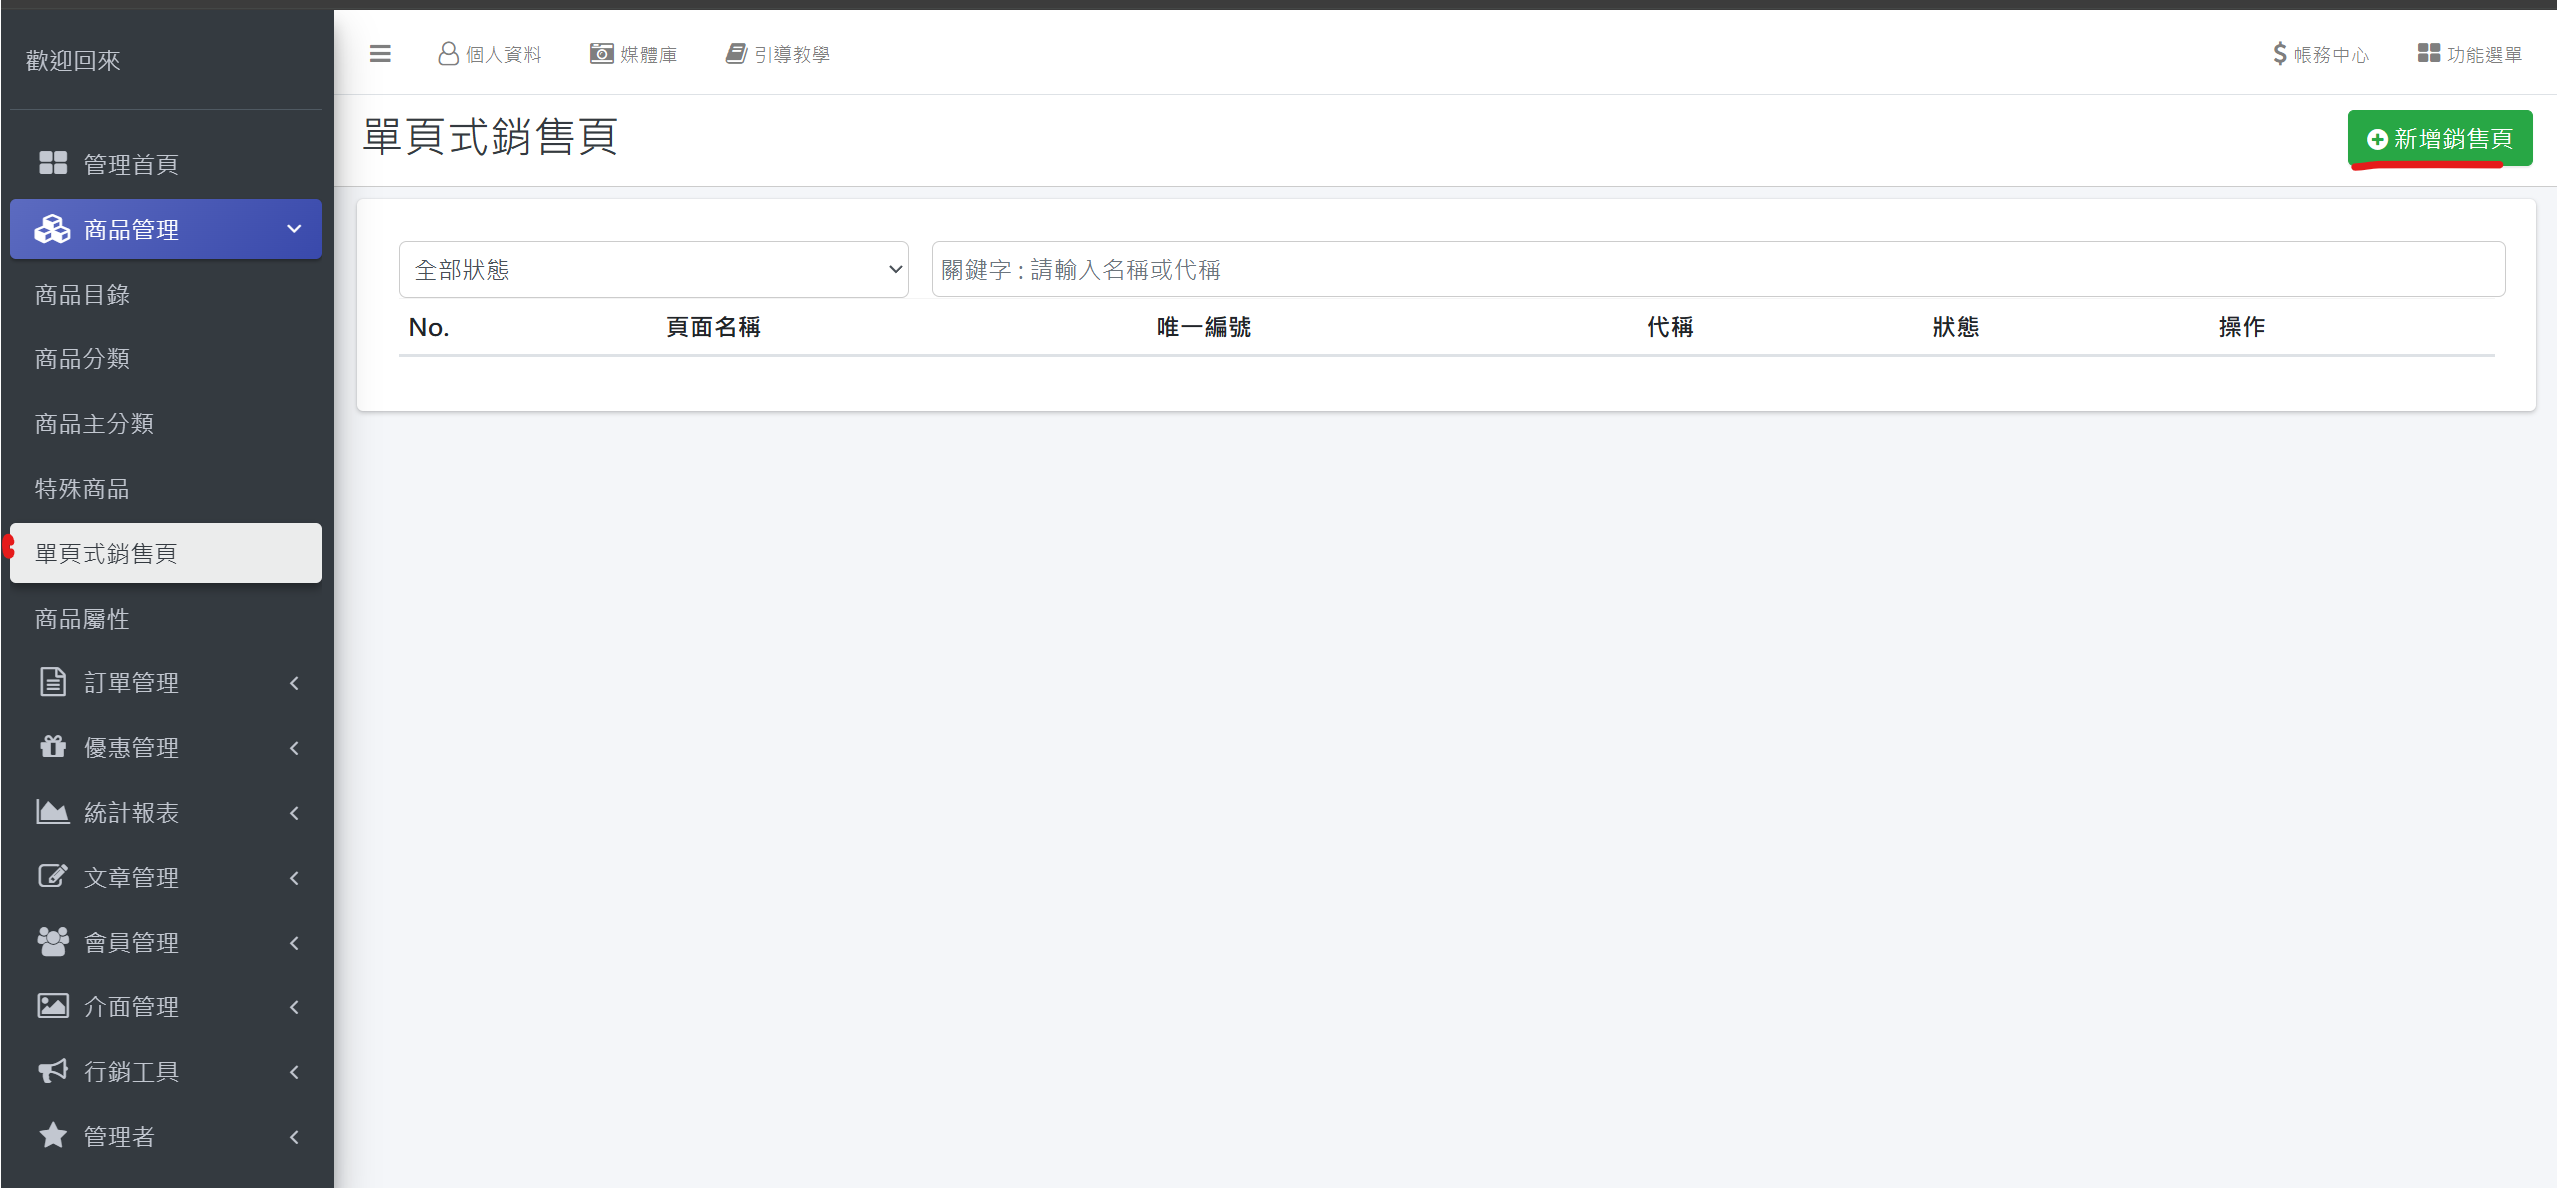The height and width of the screenshot is (1188, 2557).
Task: Click the 文章管理 menu label
Action: (x=131, y=878)
